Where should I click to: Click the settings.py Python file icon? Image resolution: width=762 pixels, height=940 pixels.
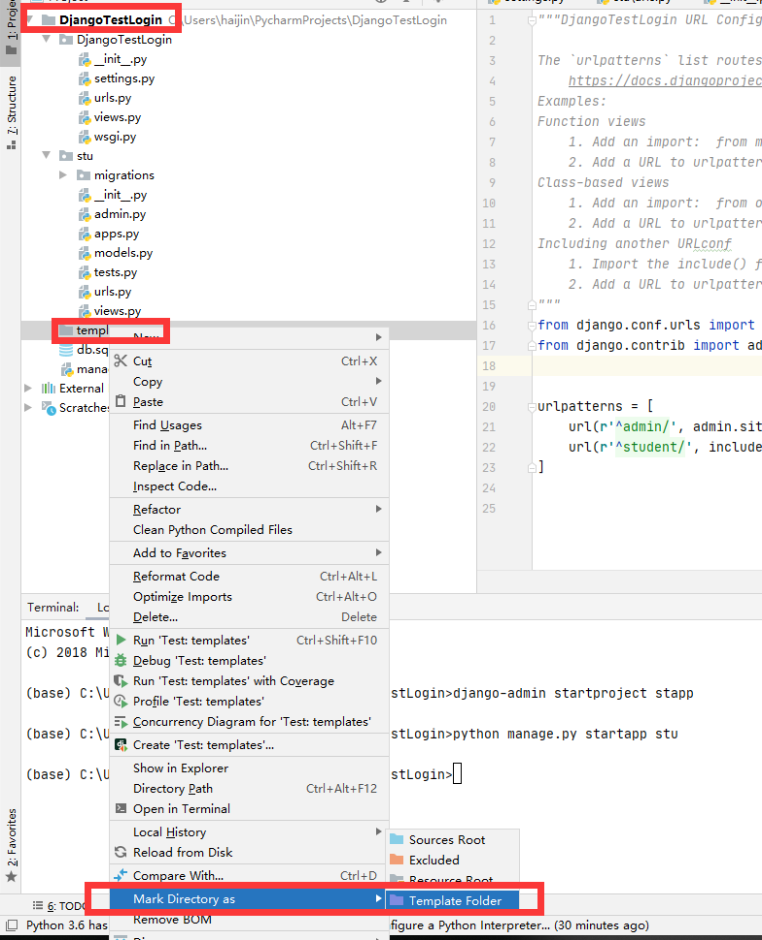85,79
